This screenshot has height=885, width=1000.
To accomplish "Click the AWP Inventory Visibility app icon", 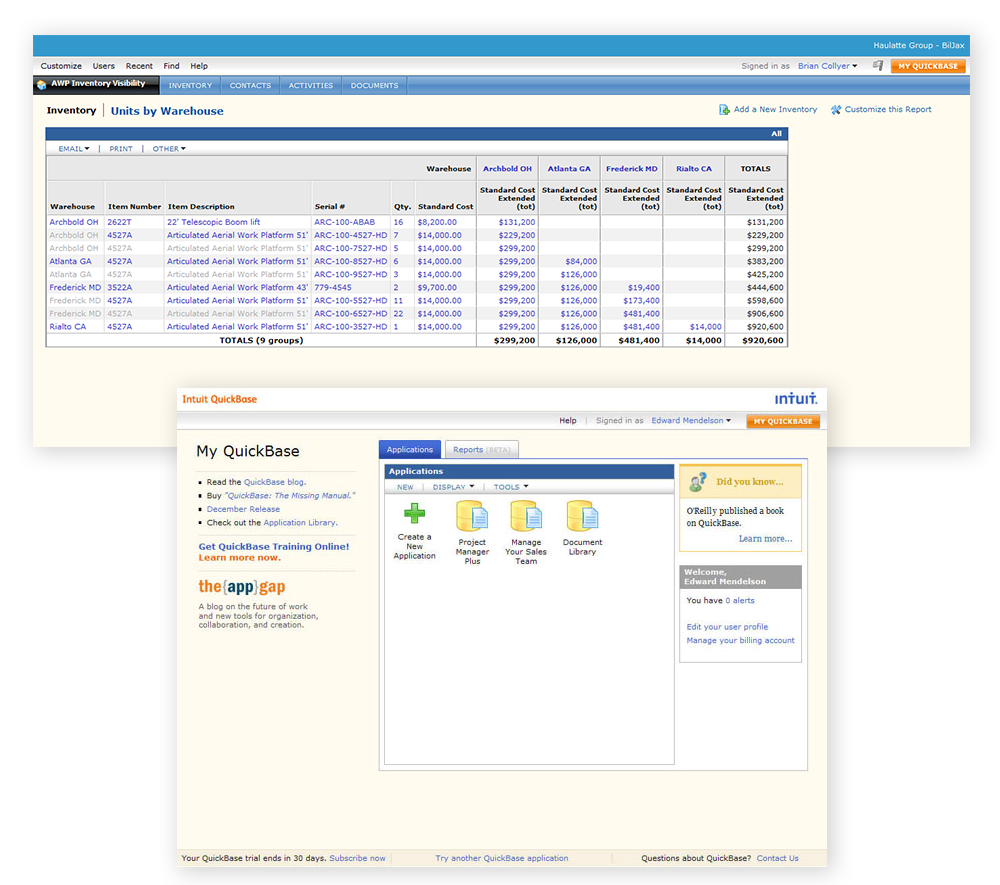I will [41, 84].
